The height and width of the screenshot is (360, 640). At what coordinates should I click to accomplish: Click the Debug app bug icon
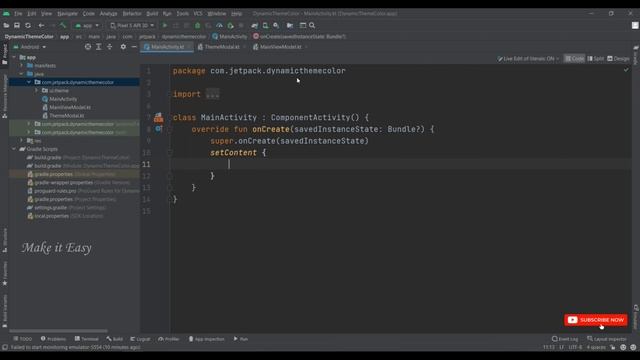(198, 25)
